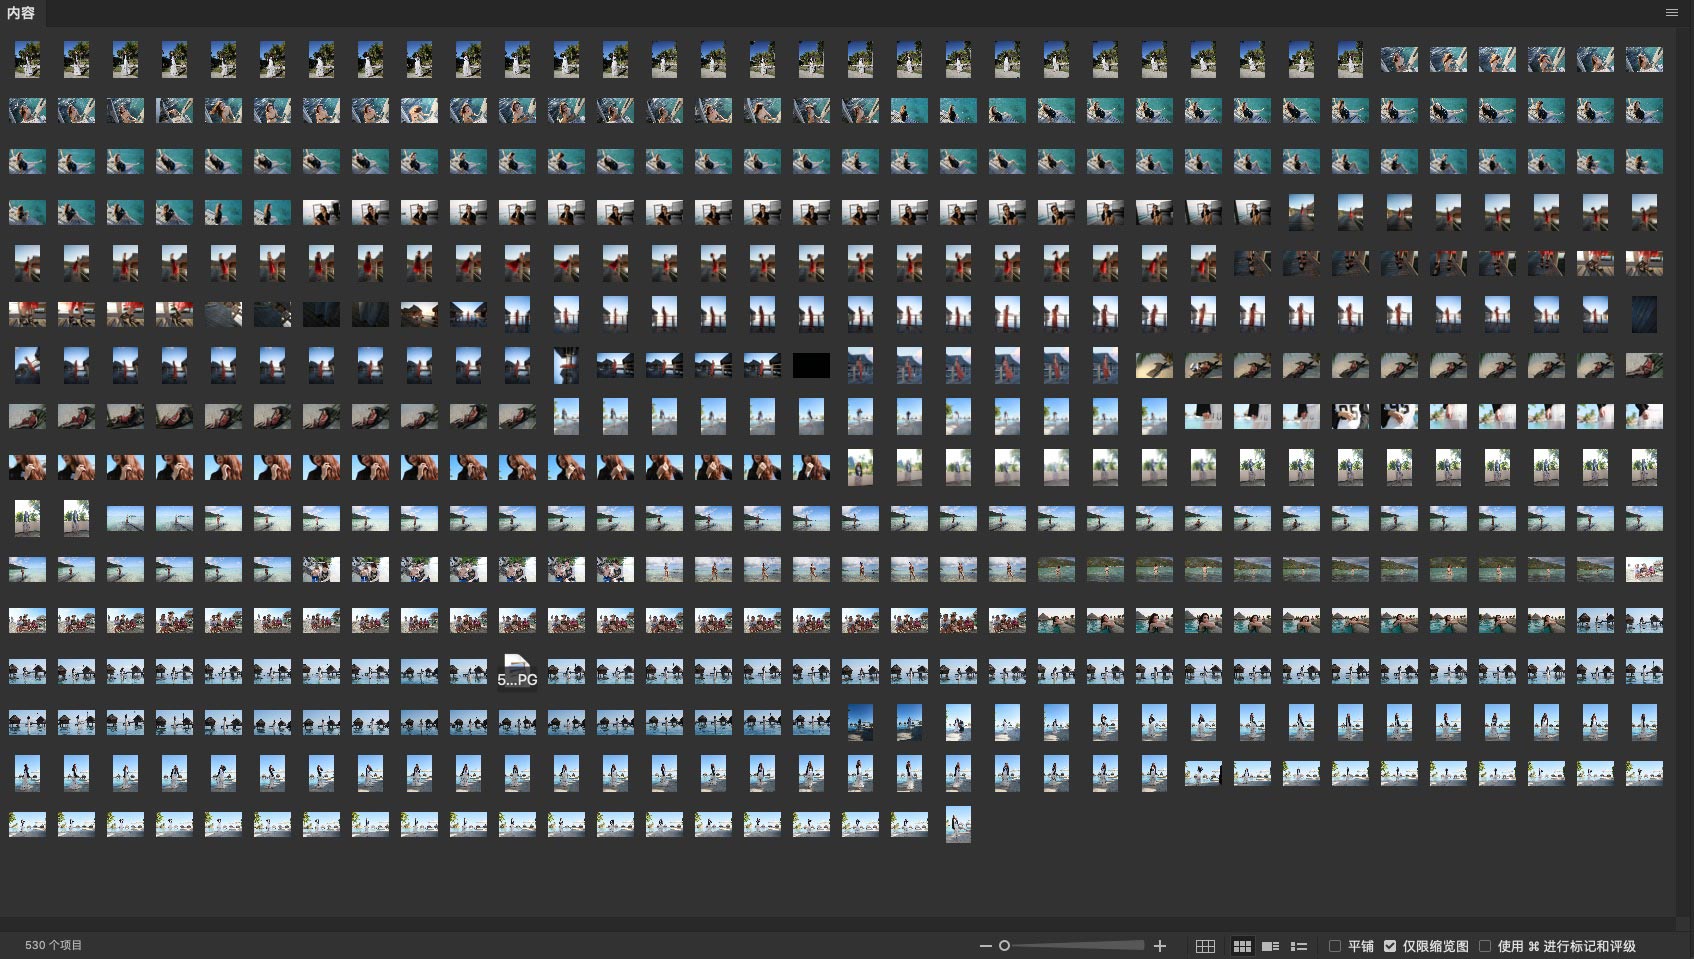Viewport: 1694px width, 959px height.
Task: Select the 内容 panel tab
Action: tap(21, 13)
